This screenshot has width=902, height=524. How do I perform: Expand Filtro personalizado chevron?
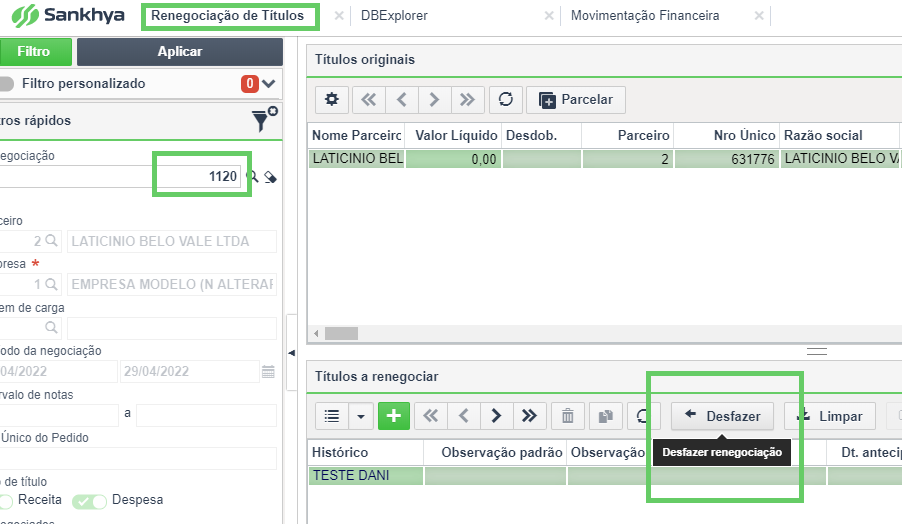point(269,84)
